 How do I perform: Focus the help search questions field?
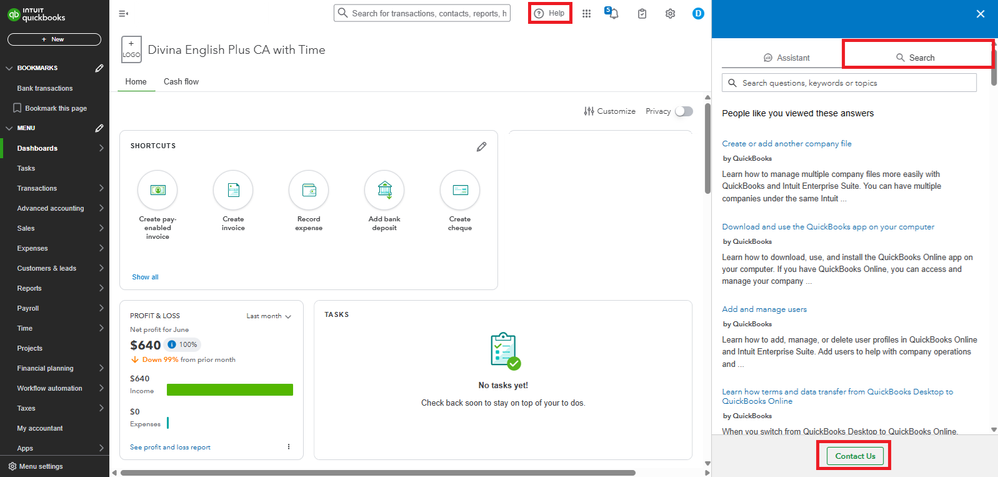[x=849, y=83]
